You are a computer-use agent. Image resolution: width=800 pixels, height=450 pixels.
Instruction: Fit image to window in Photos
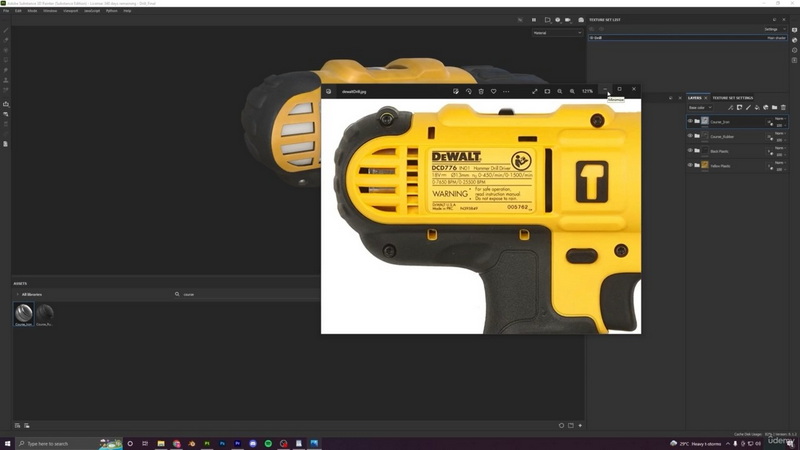pyautogui.click(x=547, y=91)
